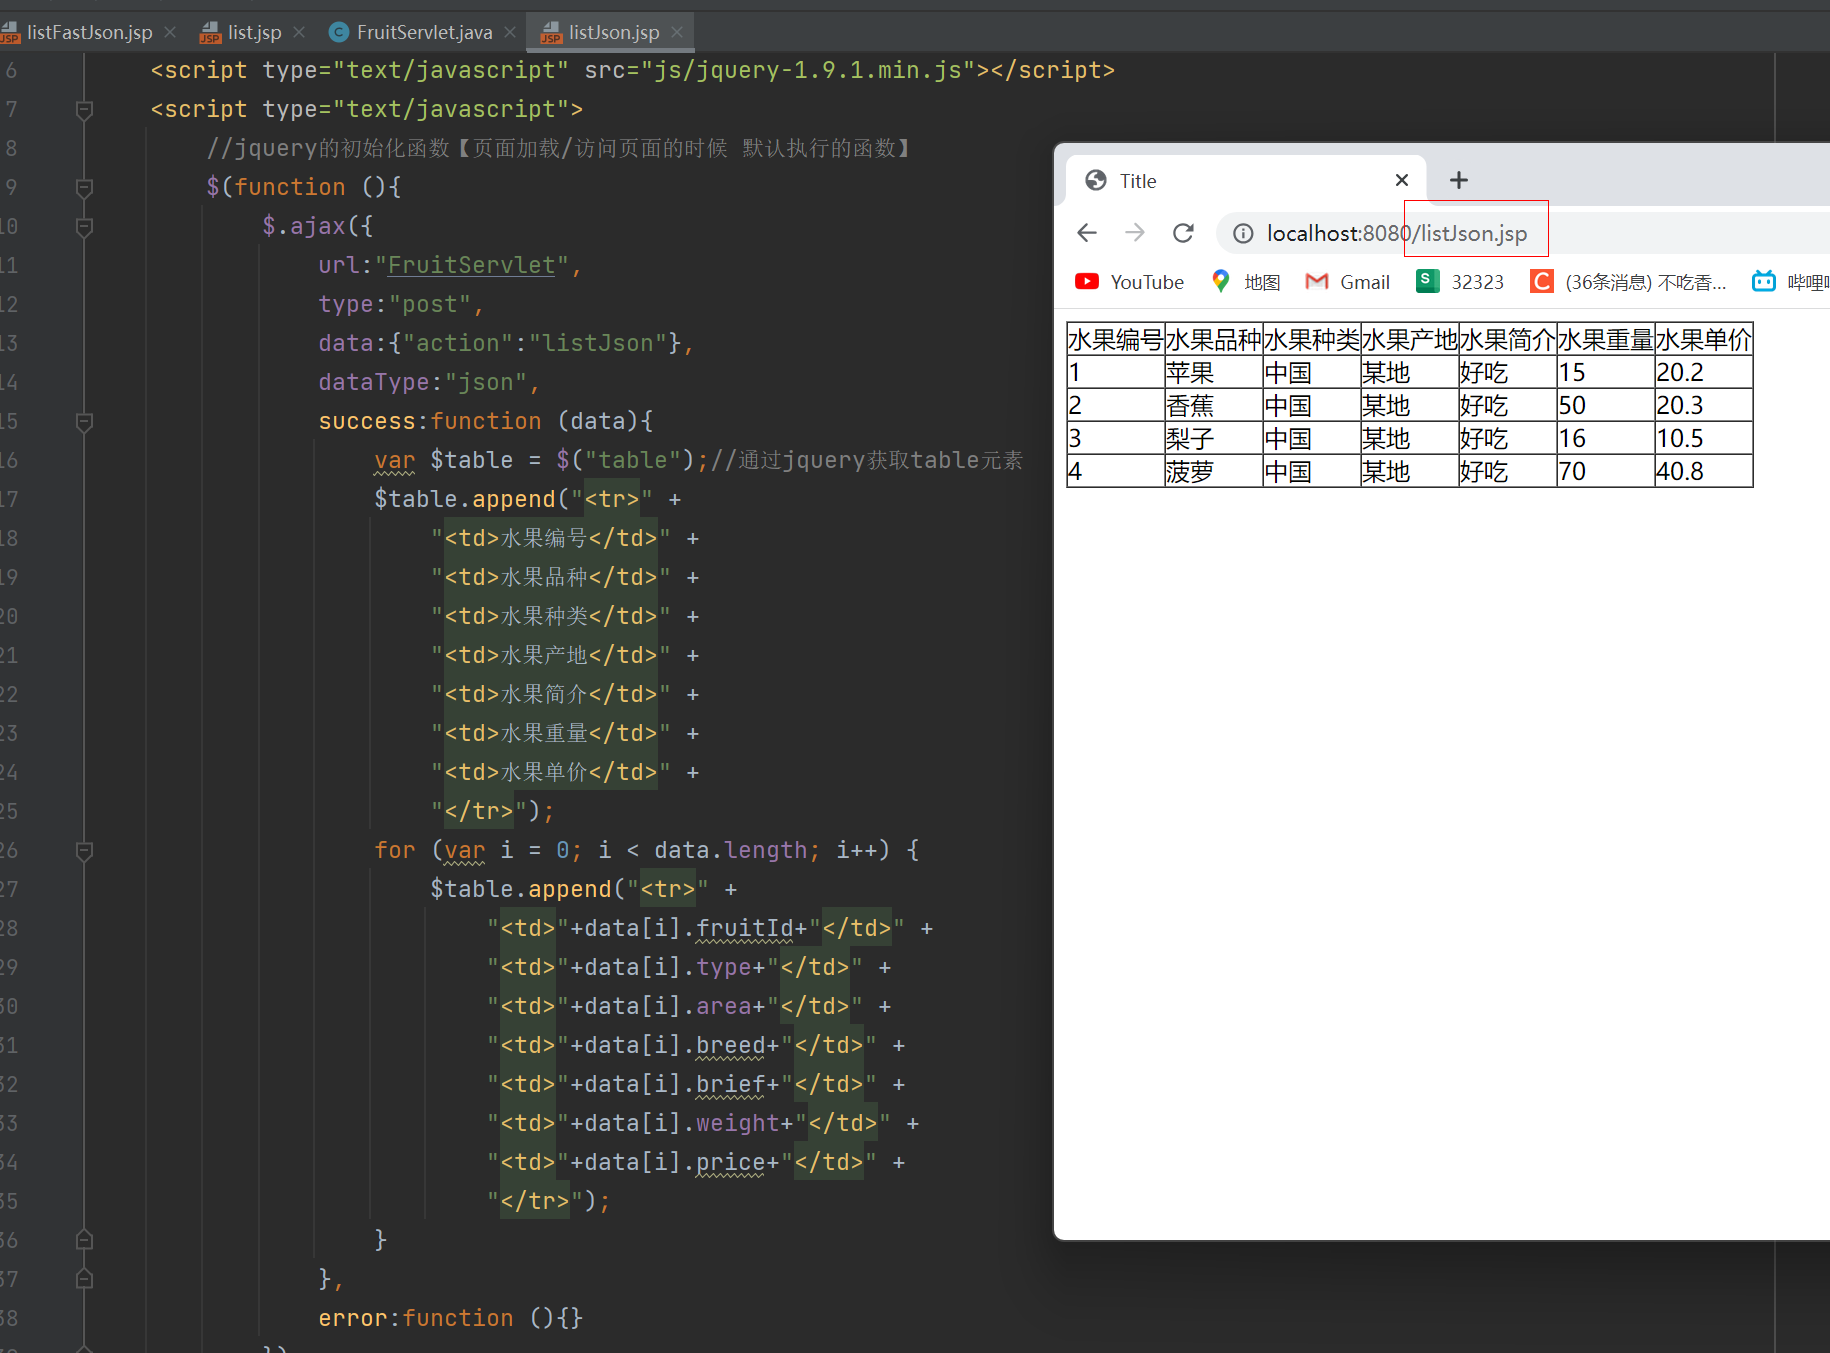Open the Gmail bookmark link
This screenshot has height=1353, width=1830.
1364,281
